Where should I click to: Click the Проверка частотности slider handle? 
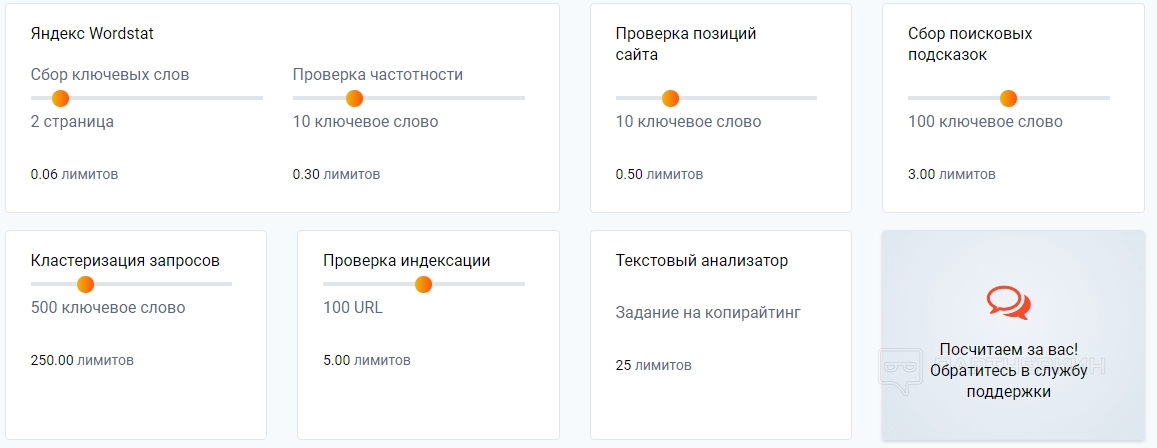(x=354, y=98)
